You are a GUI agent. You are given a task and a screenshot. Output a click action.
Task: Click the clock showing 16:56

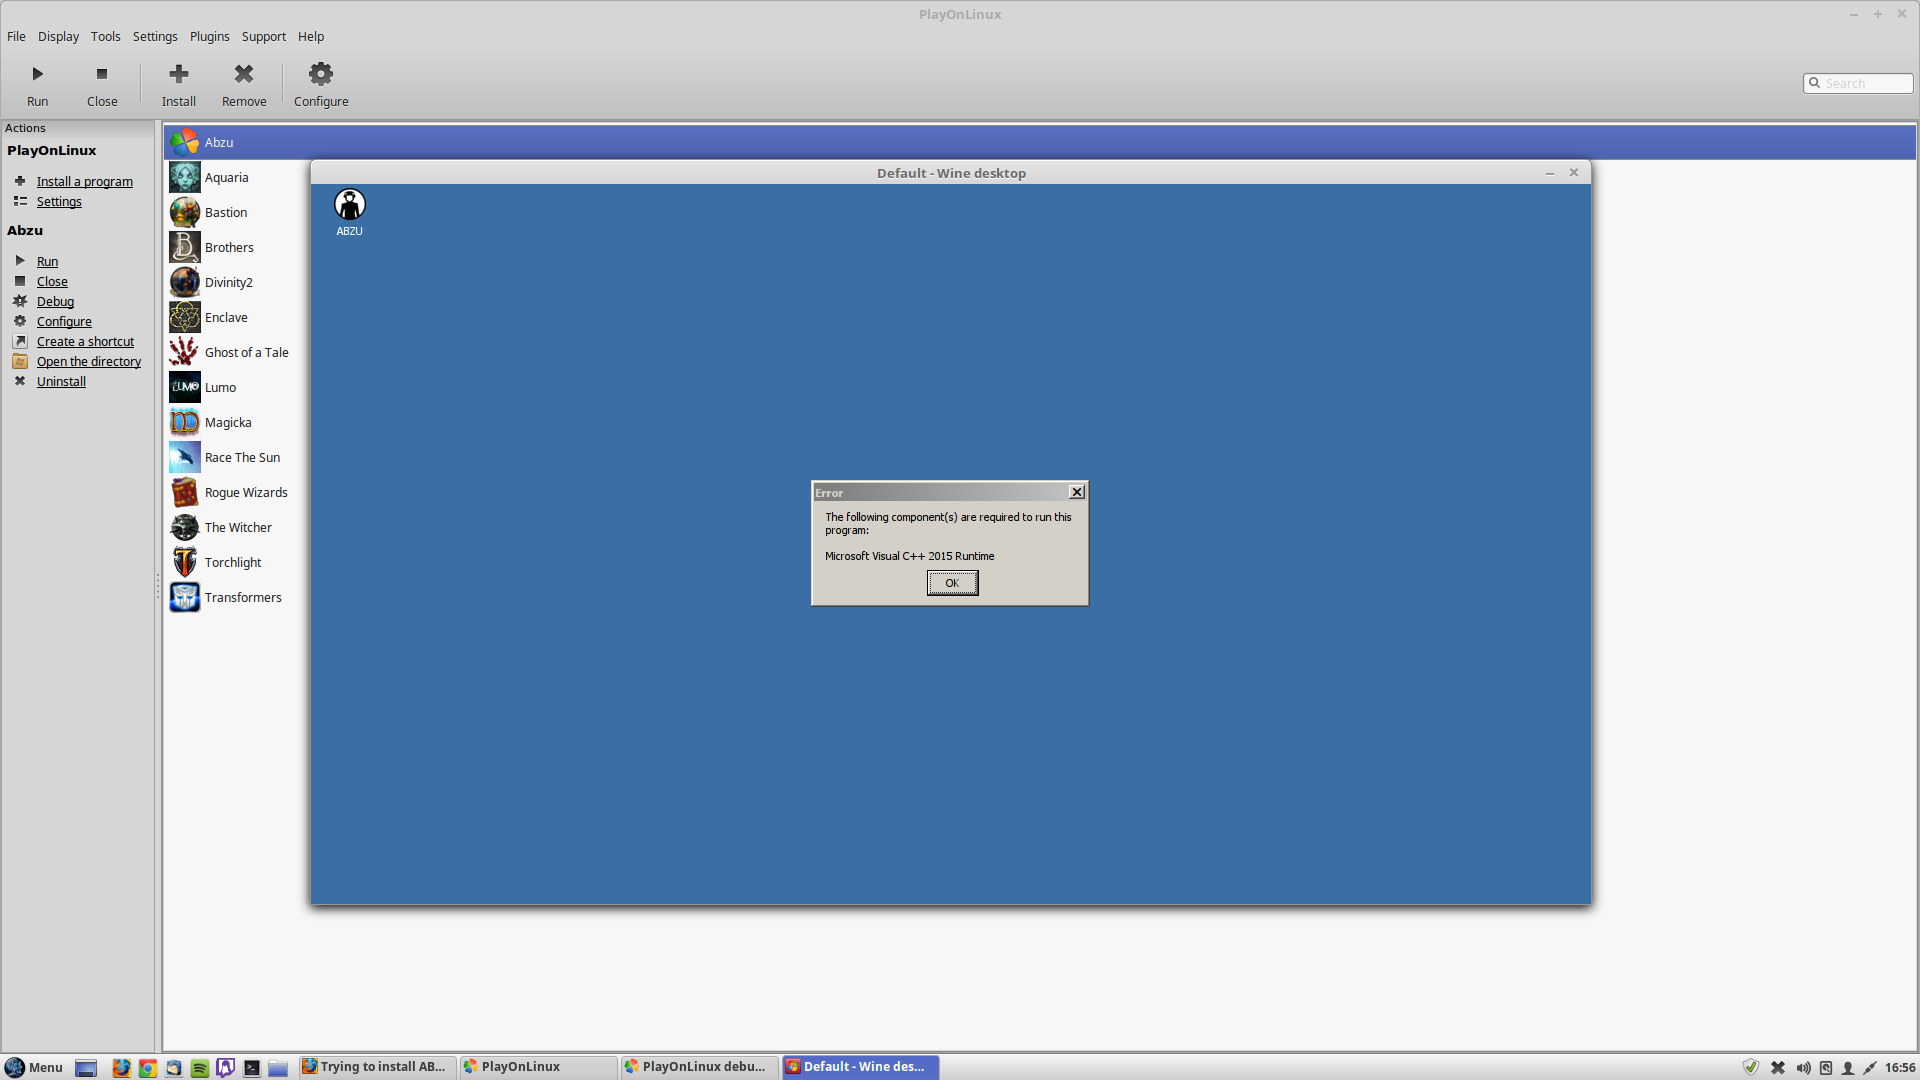[1900, 1067]
